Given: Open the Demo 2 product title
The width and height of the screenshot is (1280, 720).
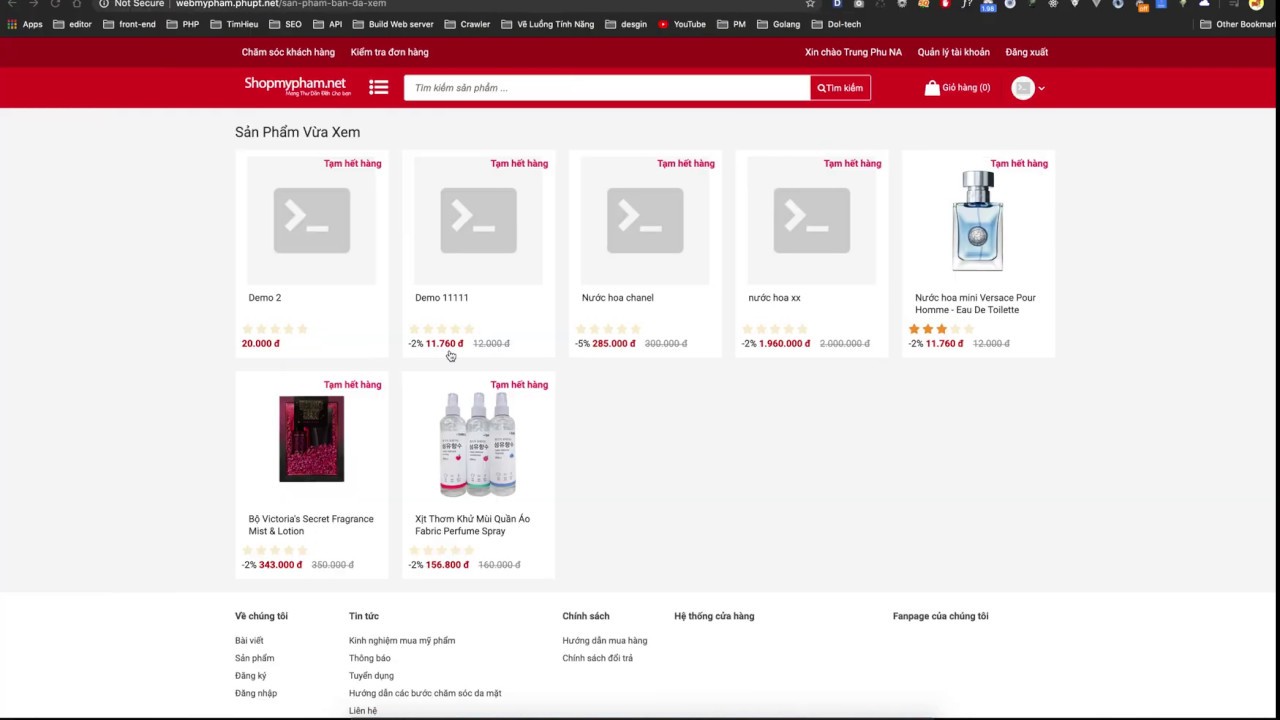Looking at the screenshot, I should pyautogui.click(x=265, y=298).
